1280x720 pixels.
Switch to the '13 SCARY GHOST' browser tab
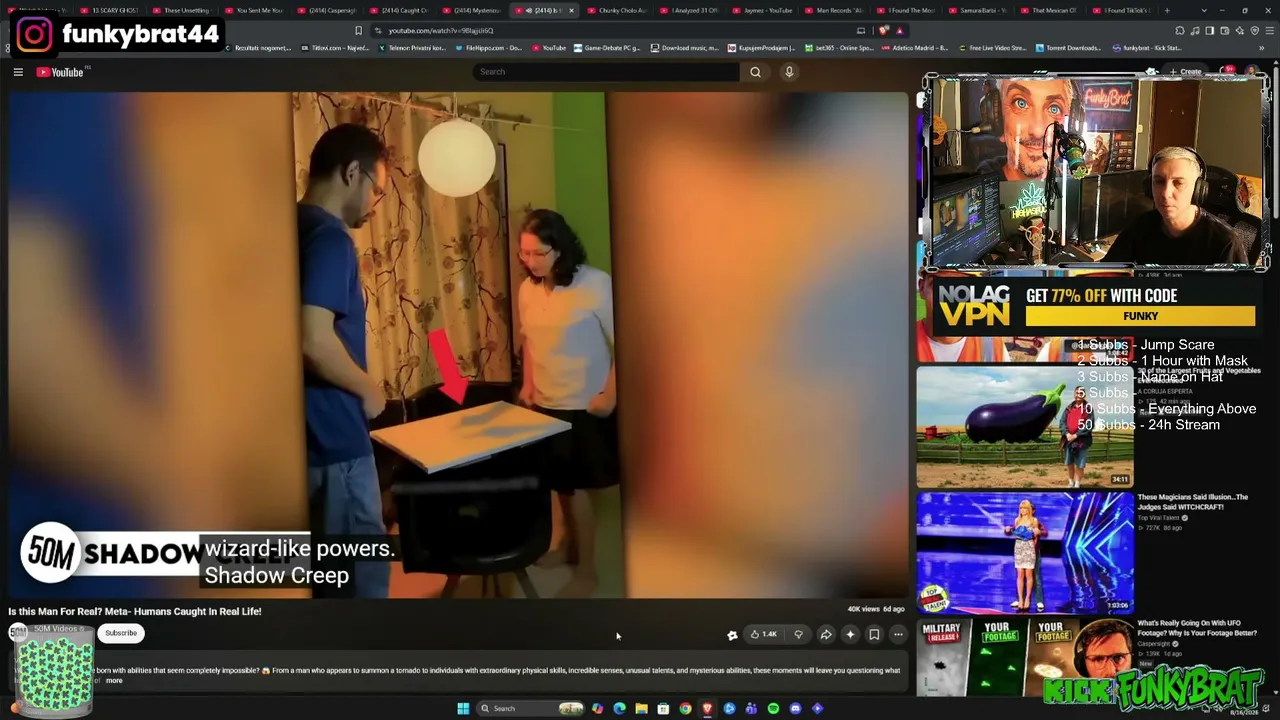tap(110, 10)
